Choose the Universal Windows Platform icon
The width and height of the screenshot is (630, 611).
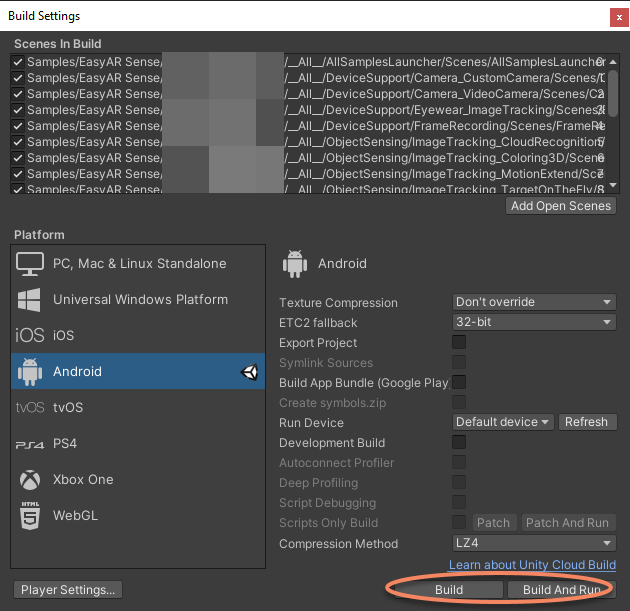(30, 300)
